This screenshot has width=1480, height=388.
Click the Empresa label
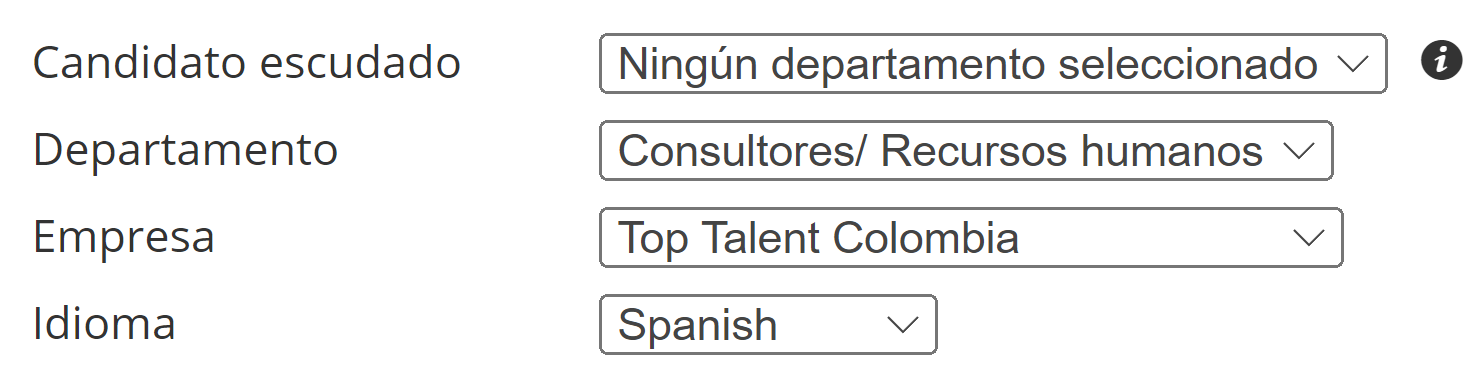coord(124,238)
